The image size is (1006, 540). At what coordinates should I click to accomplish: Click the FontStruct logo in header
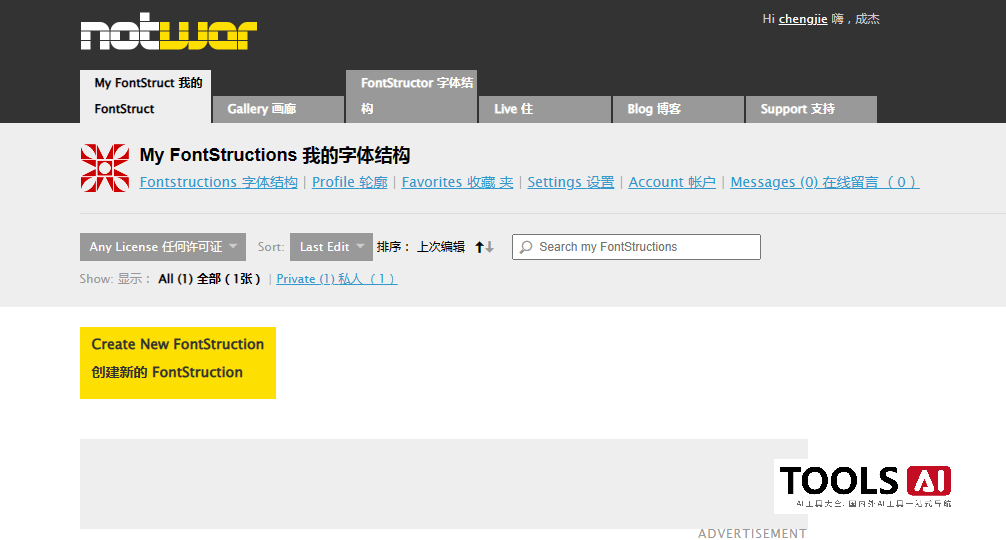pos(169,34)
